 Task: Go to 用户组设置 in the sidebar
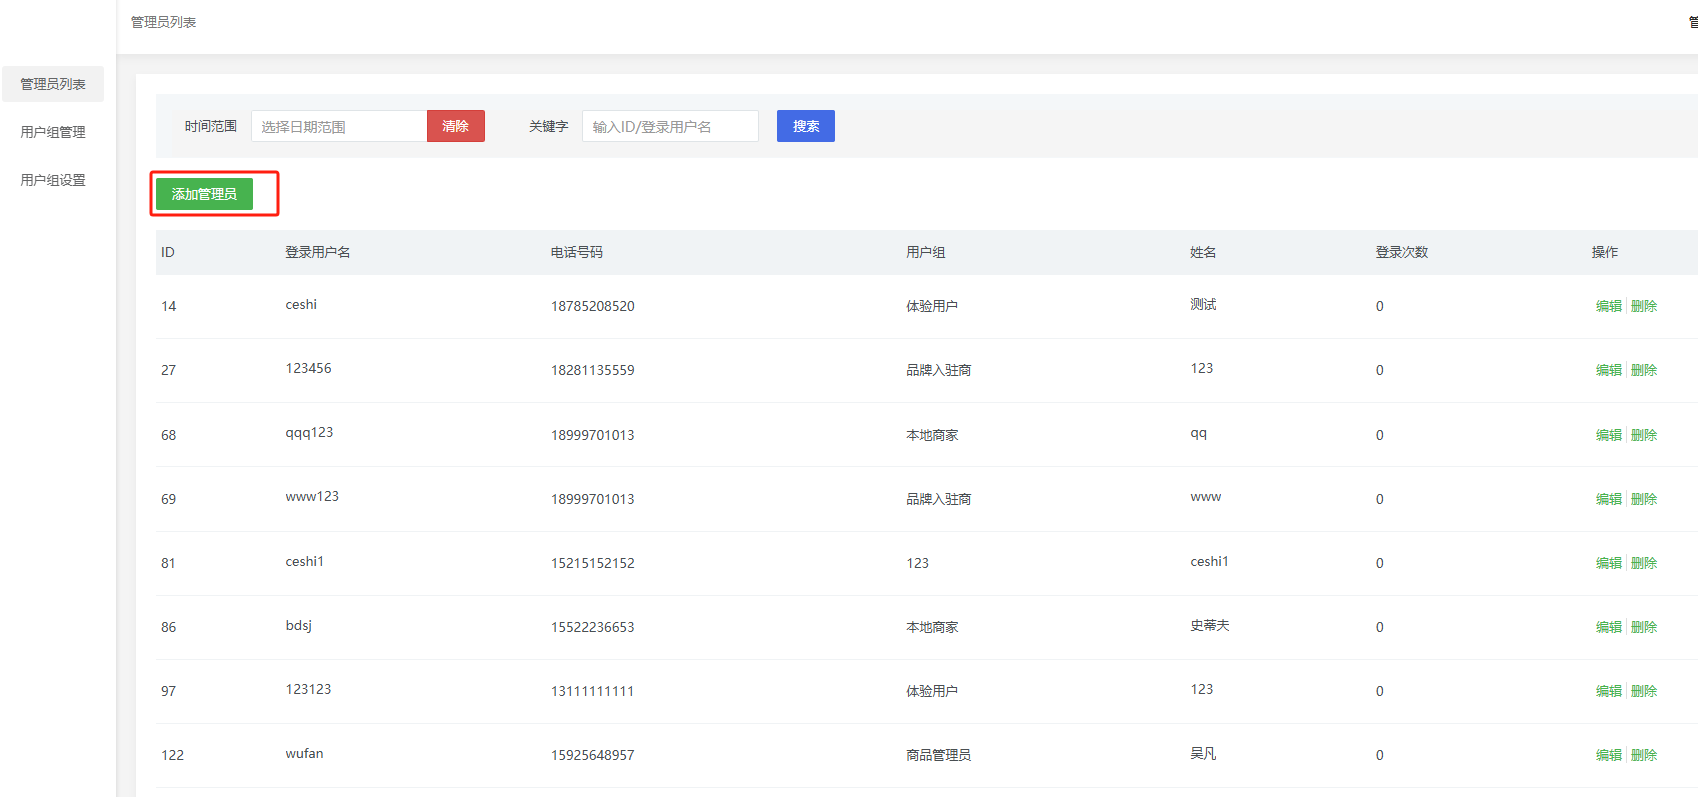click(53, 180)
